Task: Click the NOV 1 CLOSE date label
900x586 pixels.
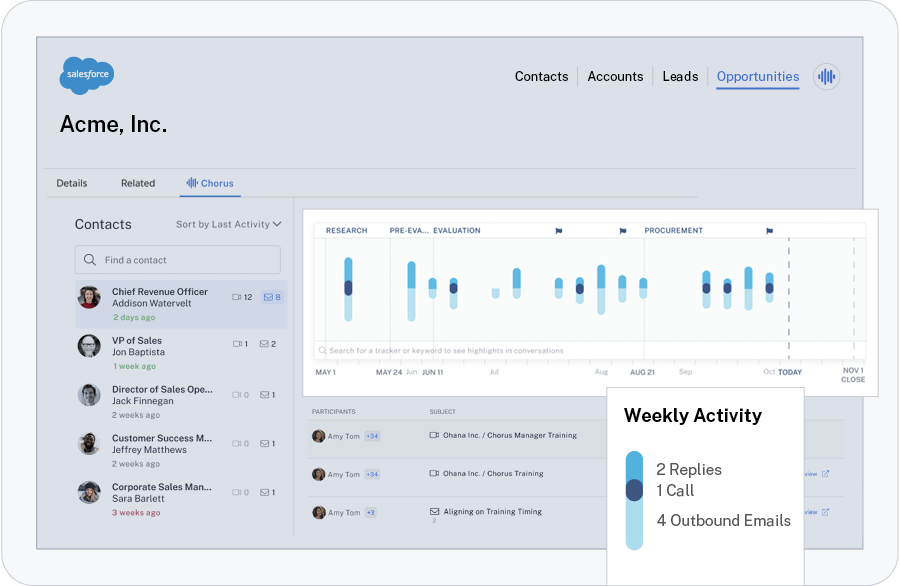Action: point(853,375)
